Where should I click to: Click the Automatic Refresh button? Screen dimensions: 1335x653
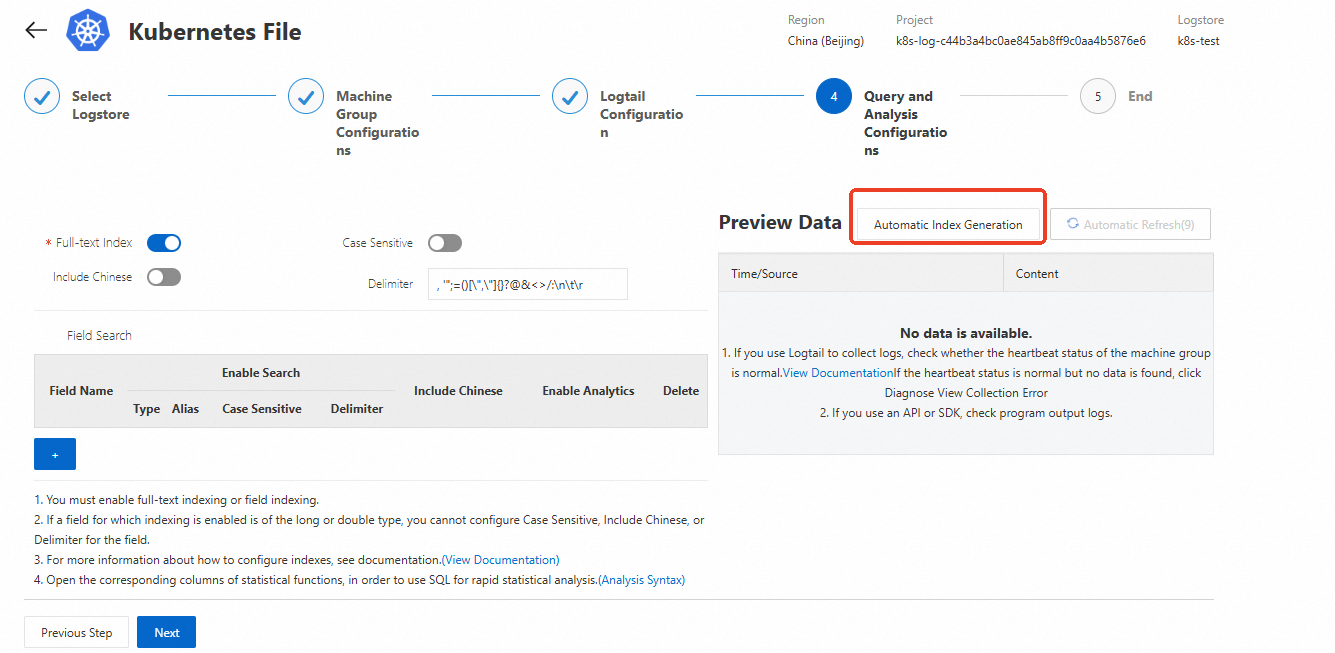pyautogui.click(x=1130, y=225)
